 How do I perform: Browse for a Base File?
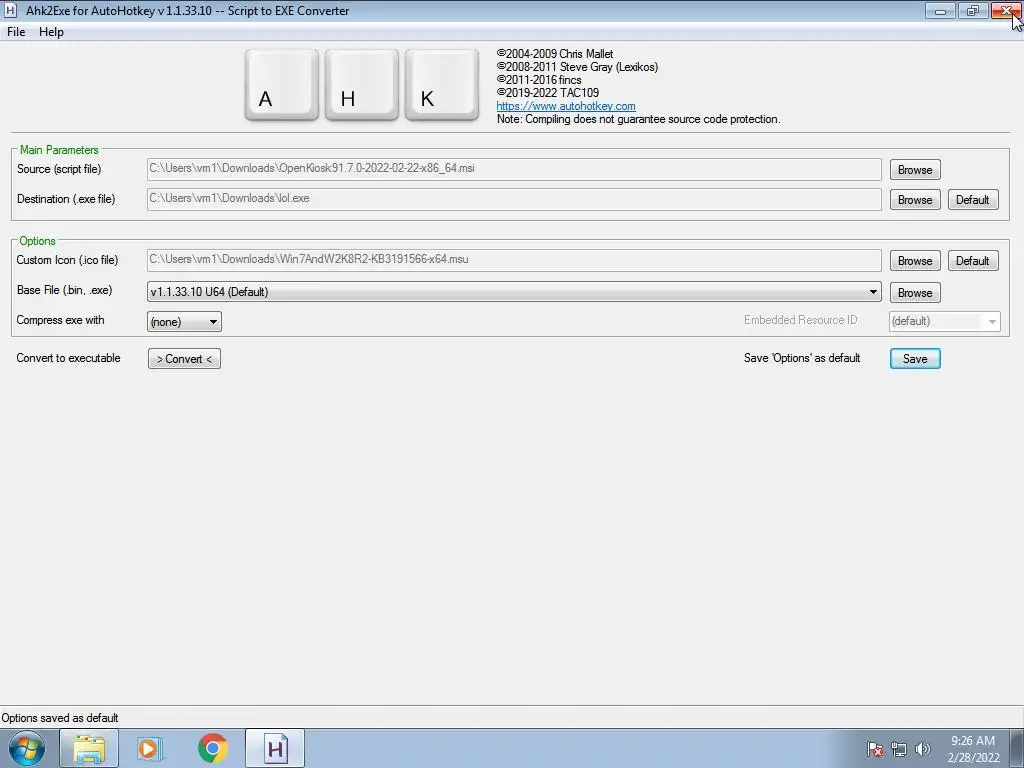915,293
